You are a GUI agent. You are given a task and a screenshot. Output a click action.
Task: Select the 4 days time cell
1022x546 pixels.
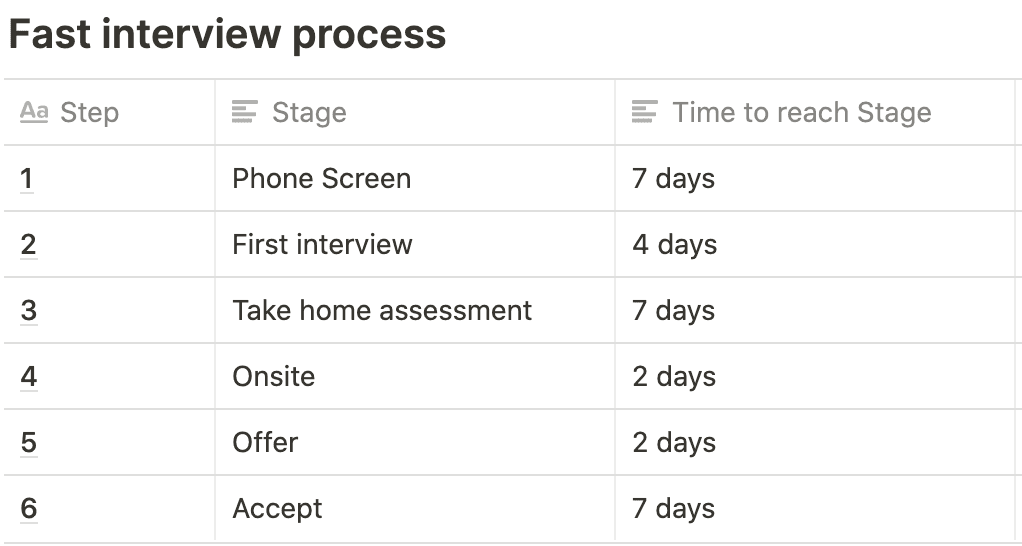(x=815, y=244)
